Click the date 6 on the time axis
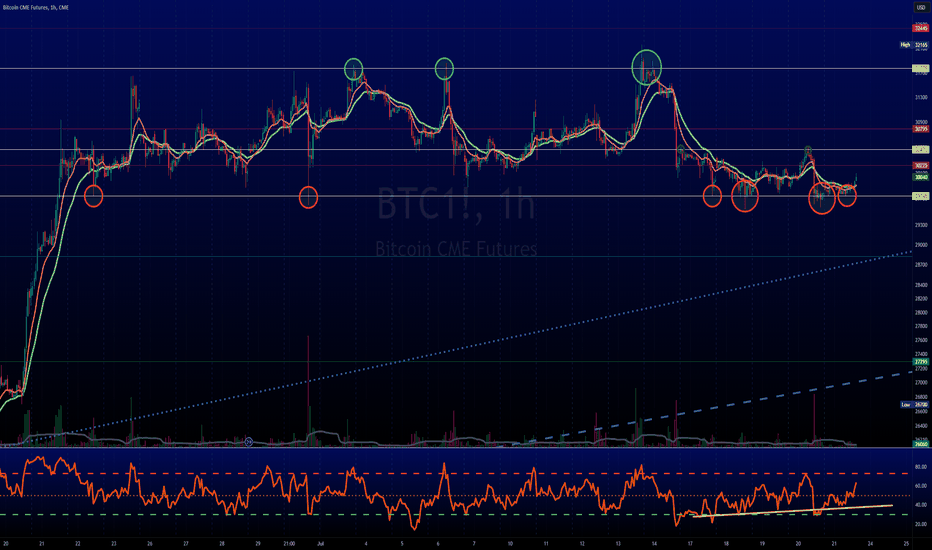The image size is (932, 550). 438,543
